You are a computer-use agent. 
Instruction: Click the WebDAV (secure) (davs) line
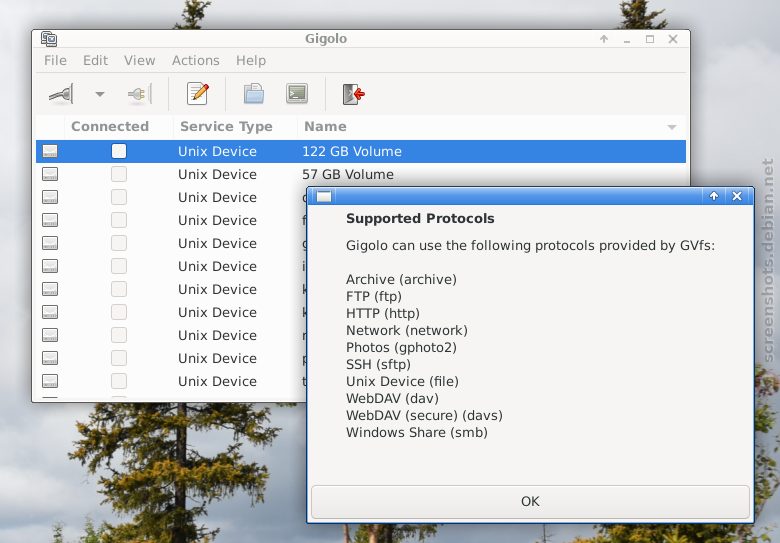tap(424, 415)
